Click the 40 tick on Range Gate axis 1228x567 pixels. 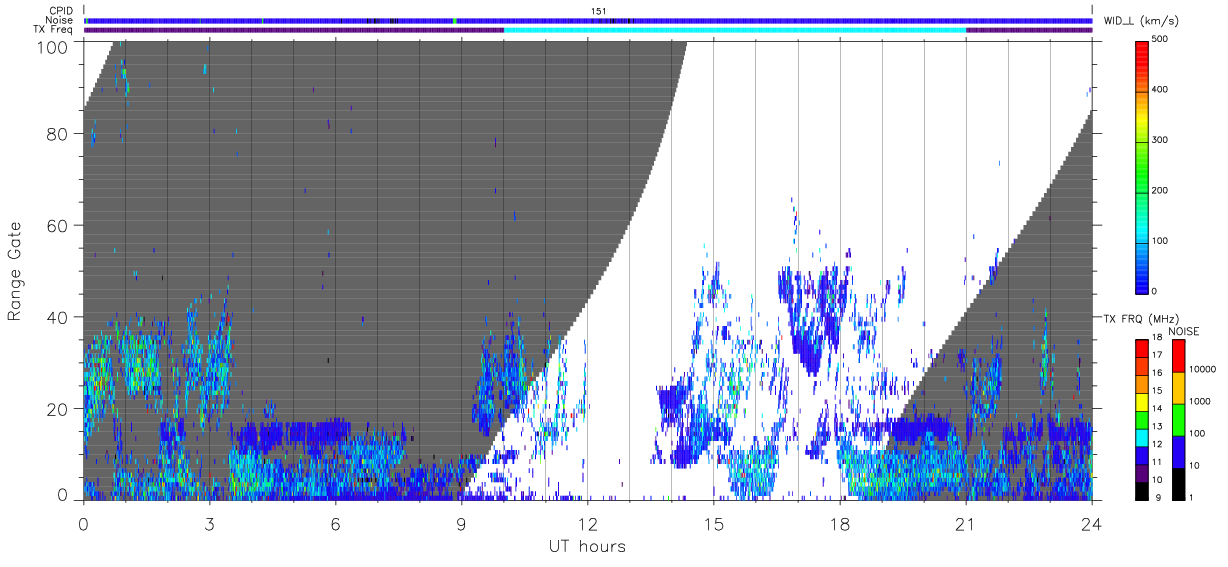[x=59, y=317]
